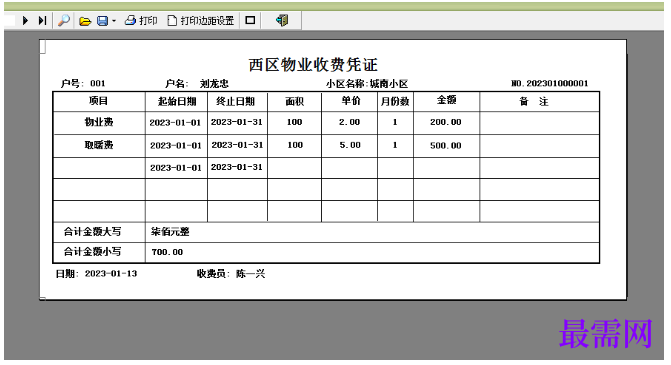The image size is (671, 365).
Task: Select the 备注 column header
Action: click(x=534, y=102)
